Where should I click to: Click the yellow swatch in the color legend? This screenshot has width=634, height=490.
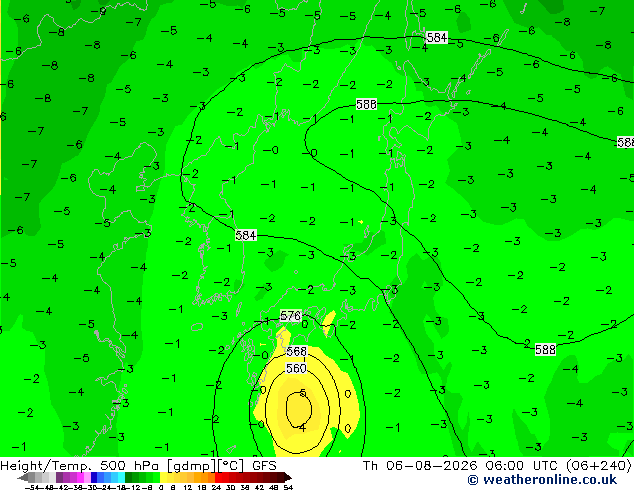coord(164,477)
